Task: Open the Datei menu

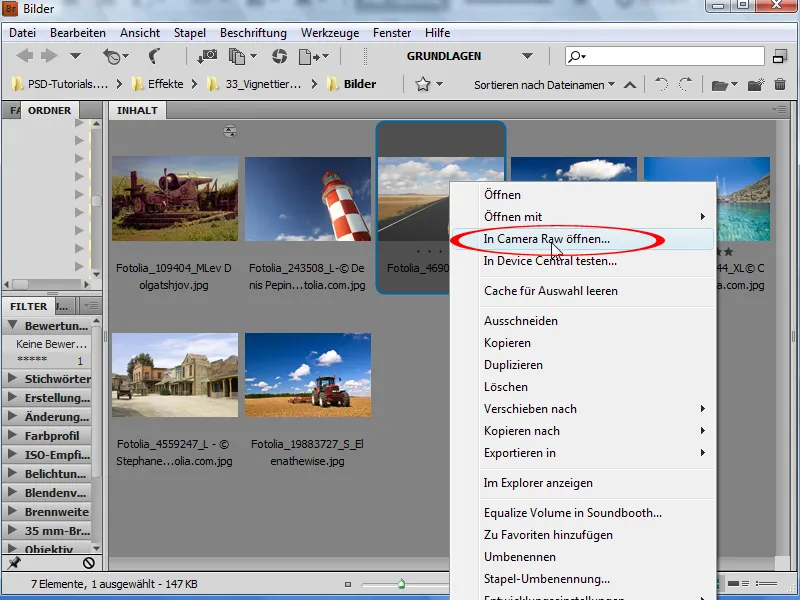Action: point(22,33)
